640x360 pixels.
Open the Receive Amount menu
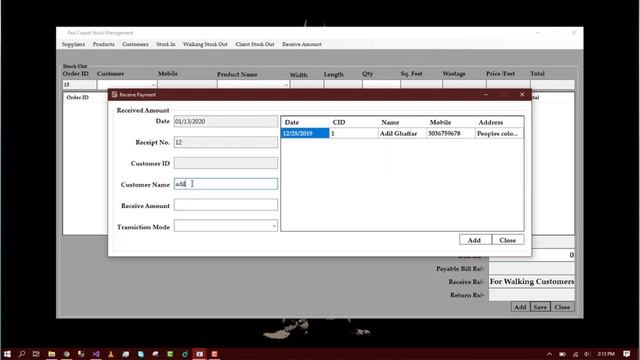tap(302, 44)
